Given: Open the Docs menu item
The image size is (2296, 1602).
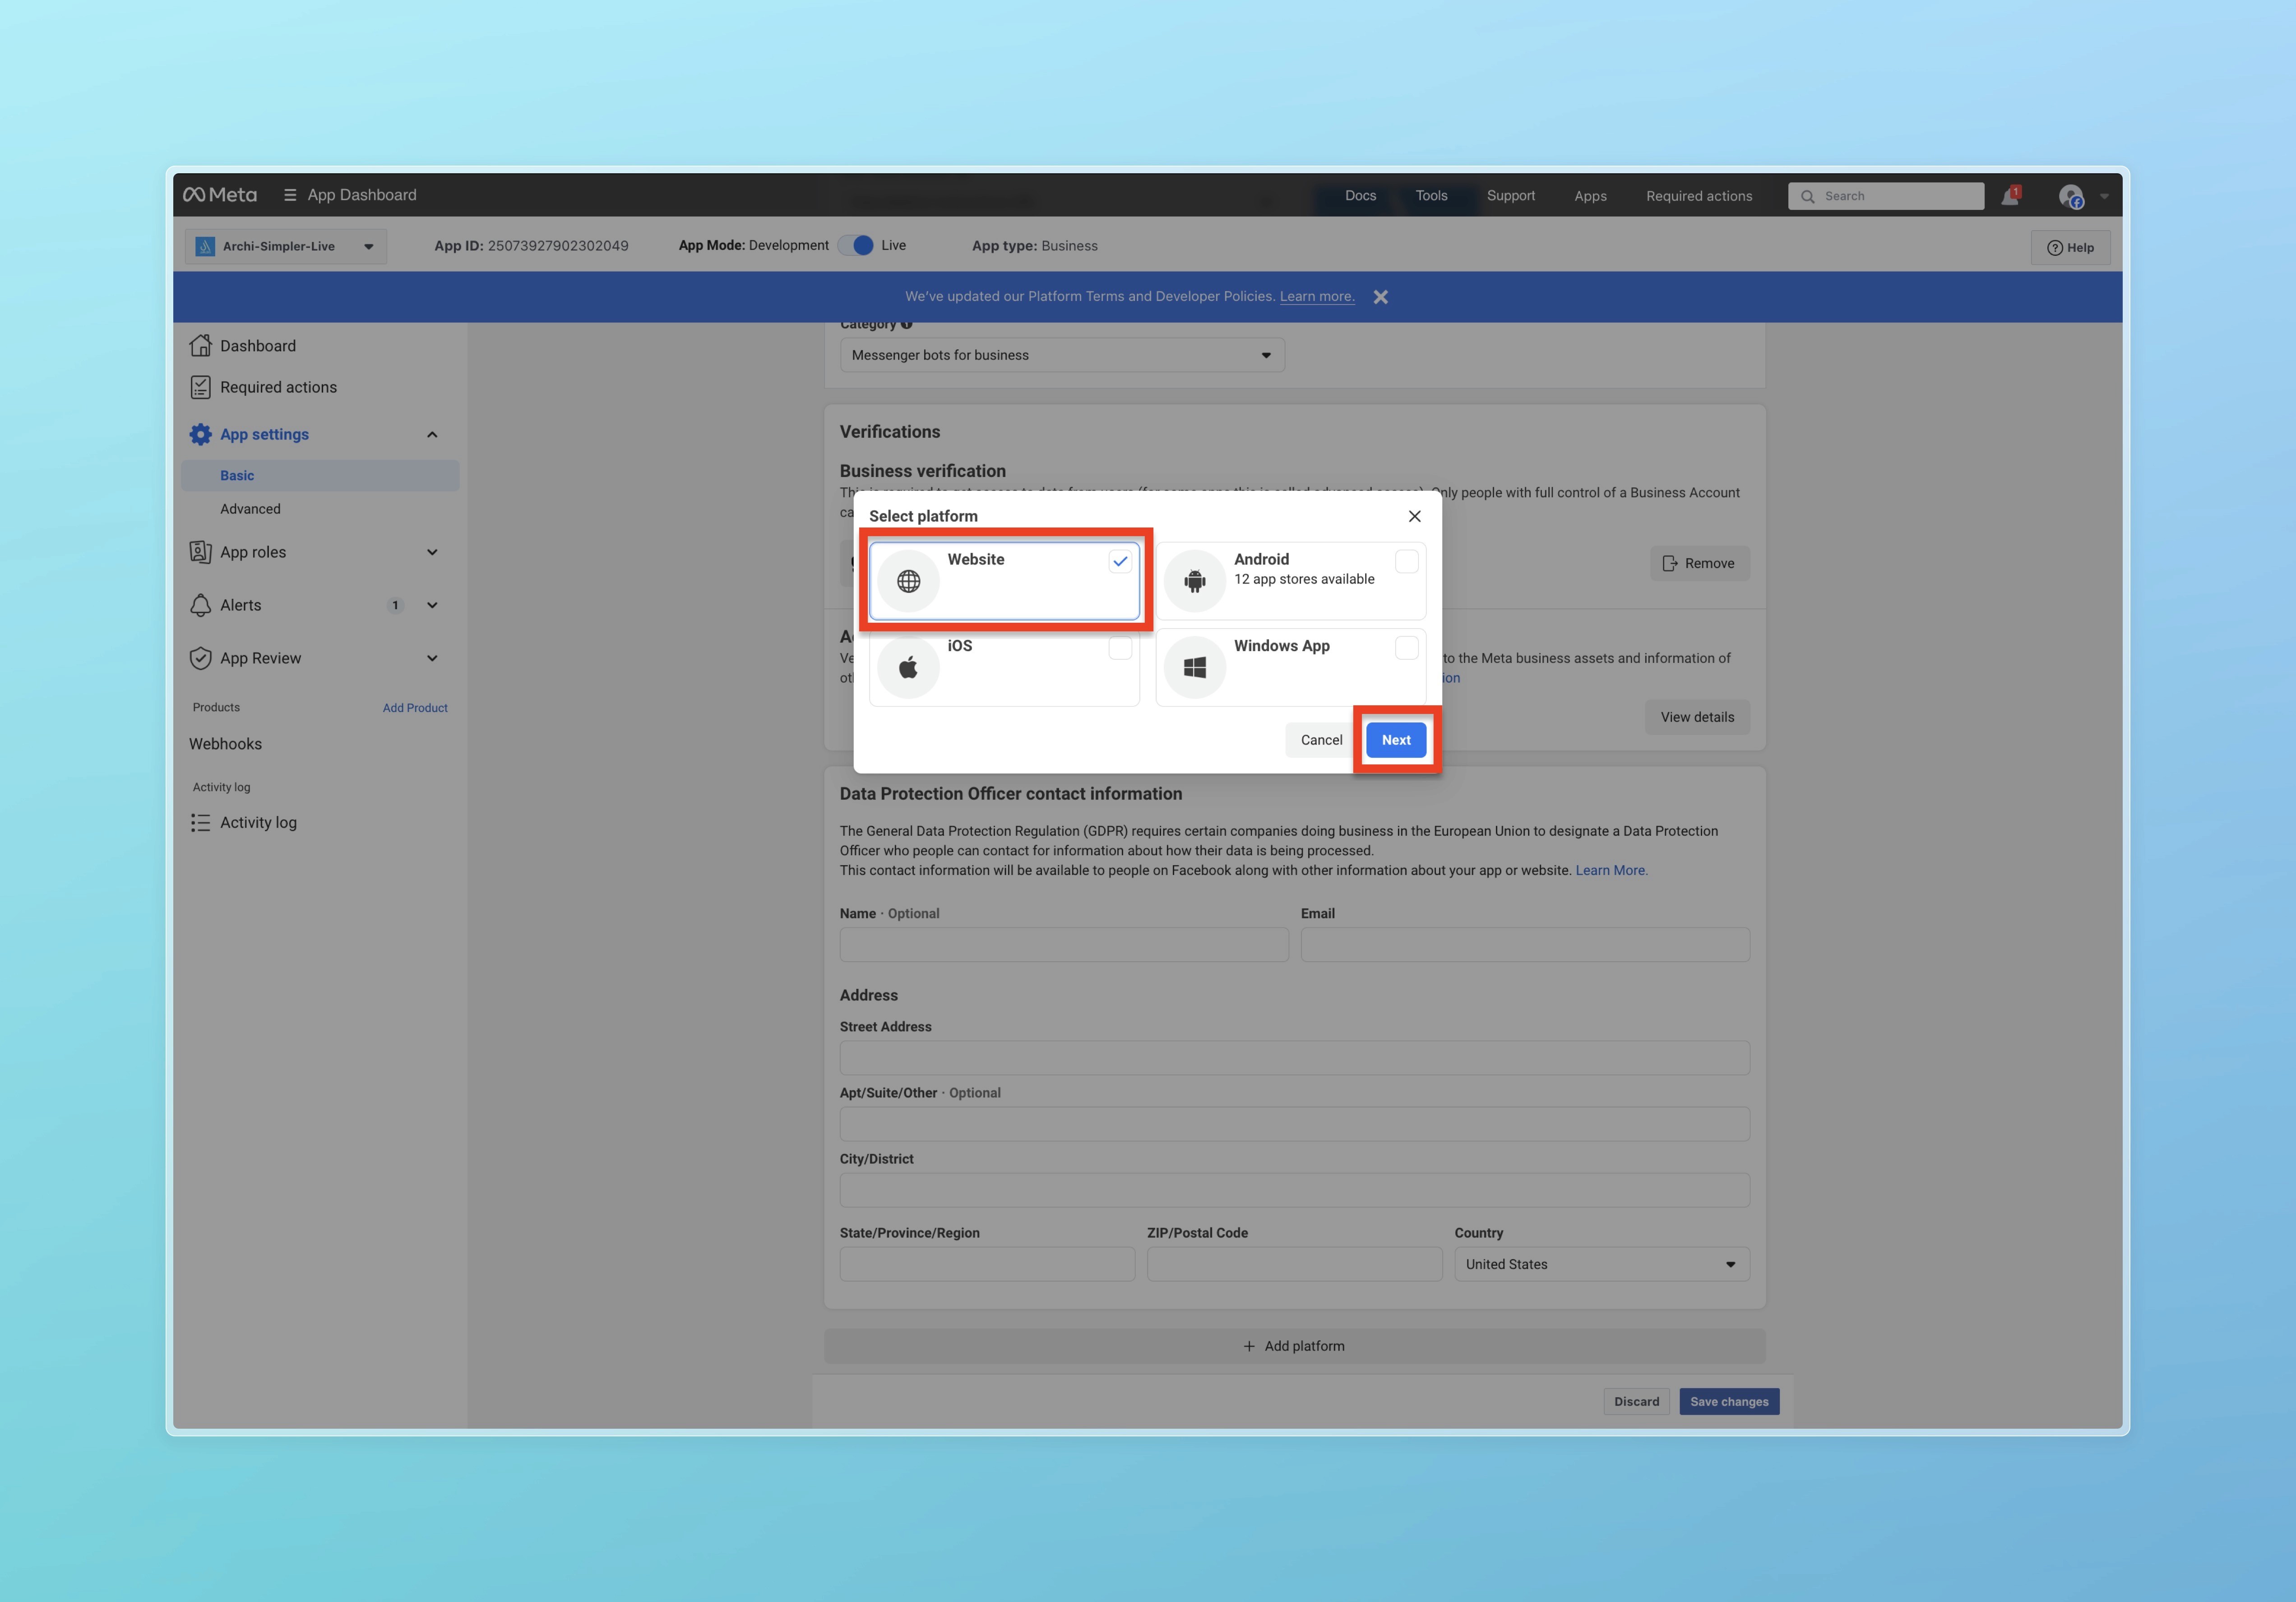Looking at the screenshot, I should tap(1360, 196).
